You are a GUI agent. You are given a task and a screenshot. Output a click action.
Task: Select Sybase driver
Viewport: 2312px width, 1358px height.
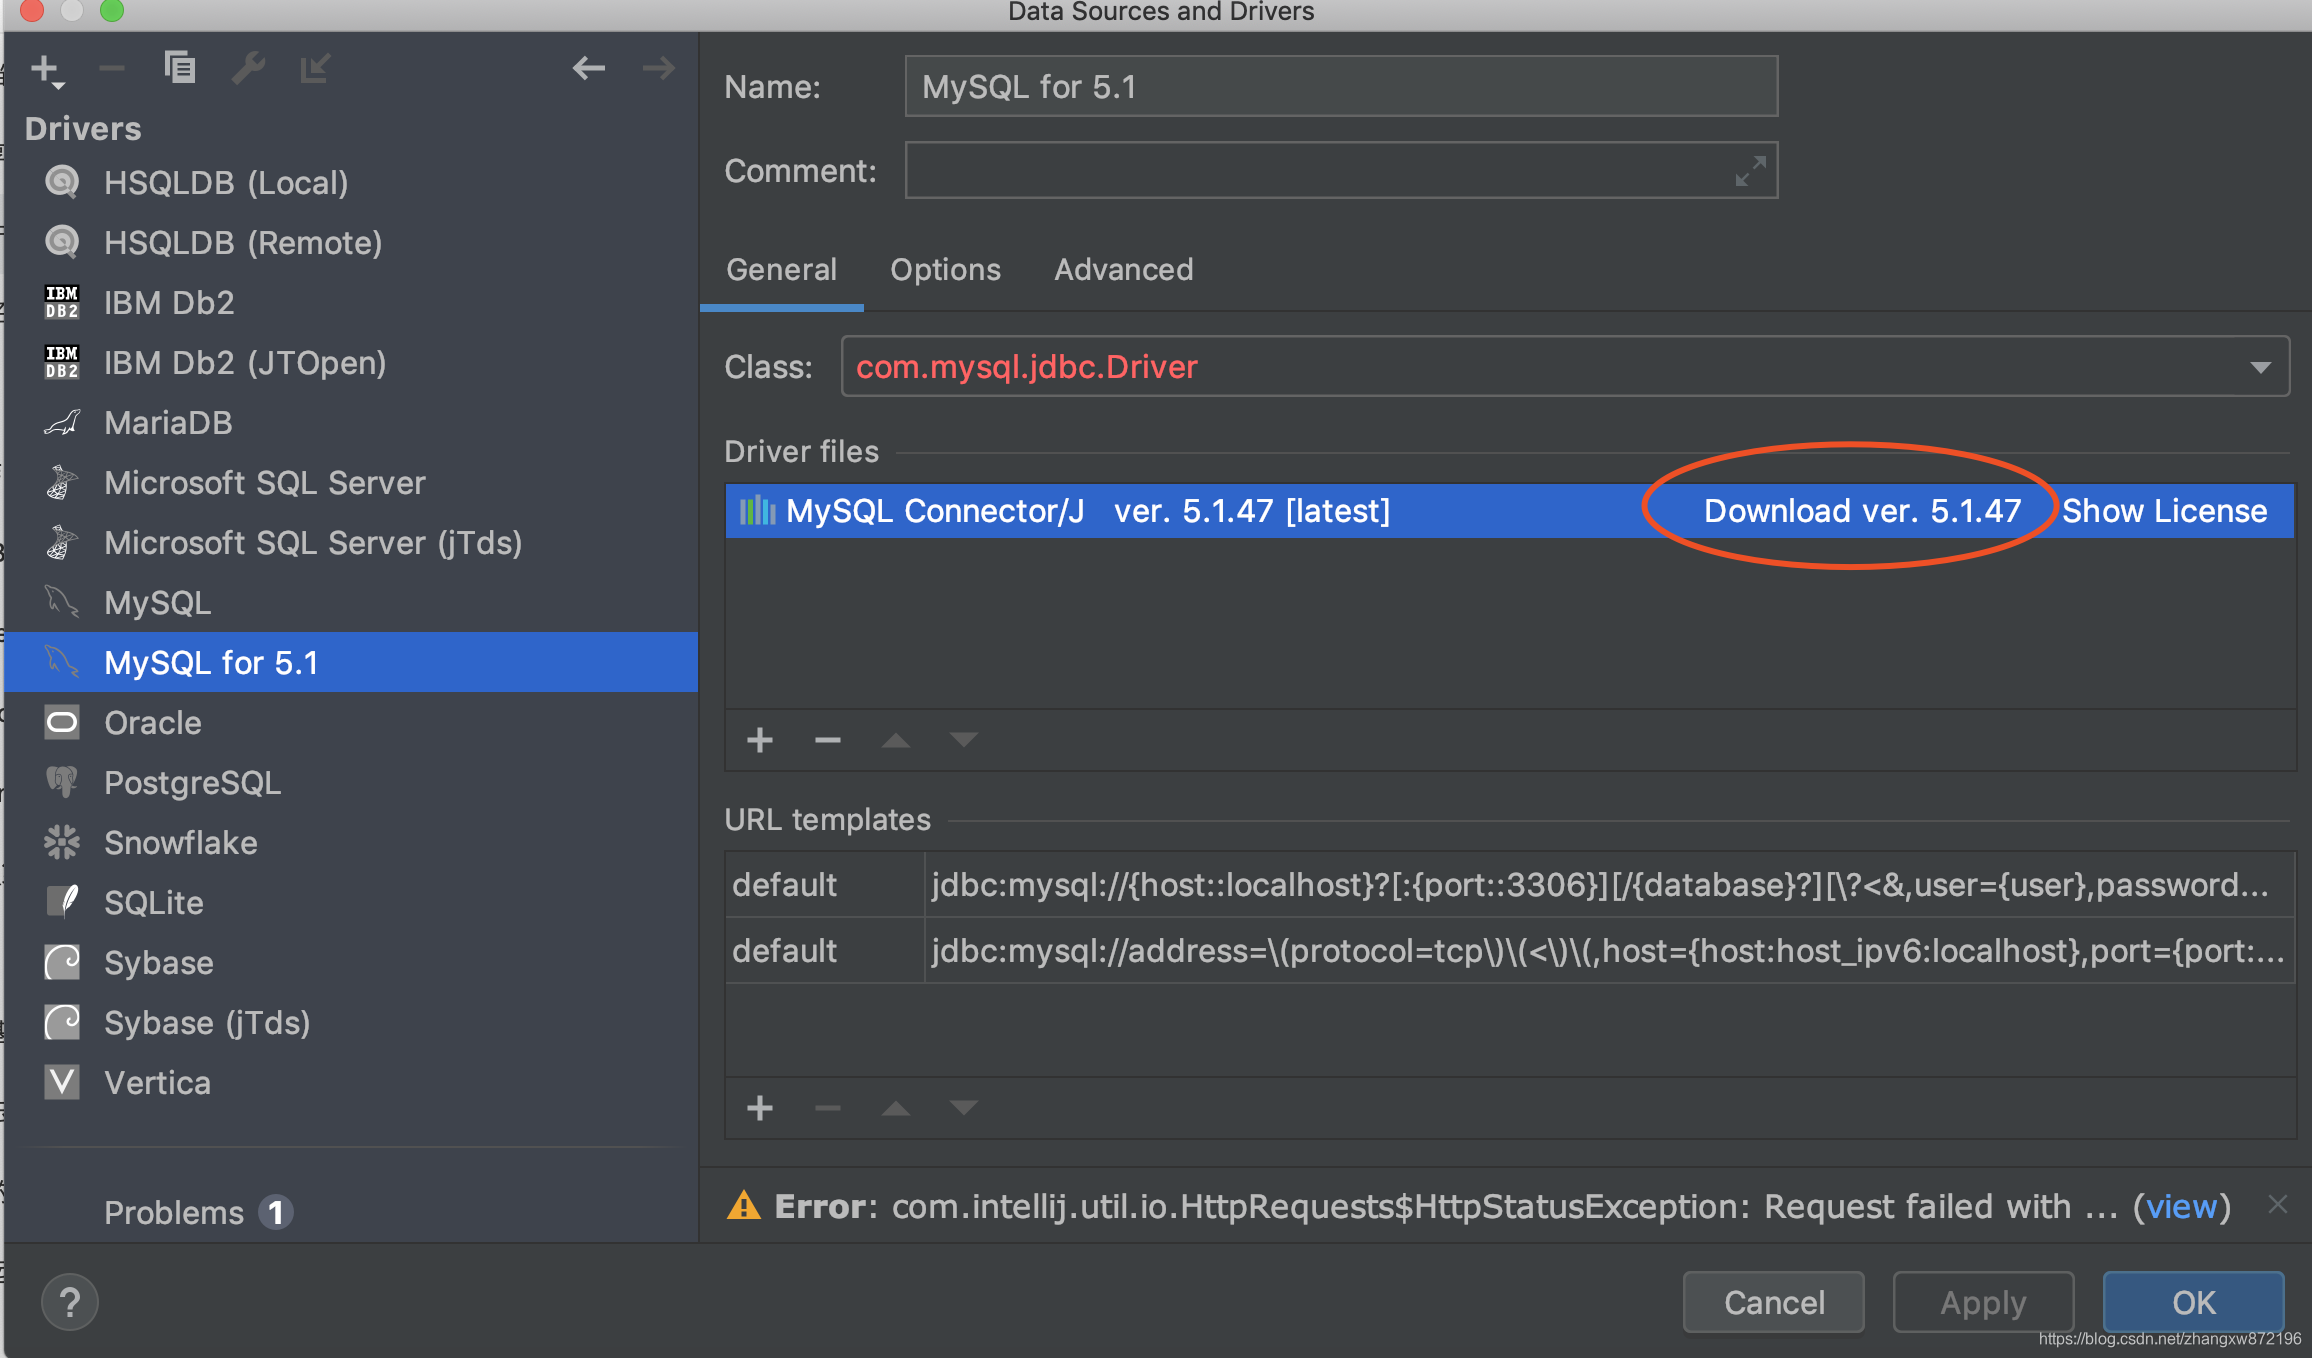350,963
